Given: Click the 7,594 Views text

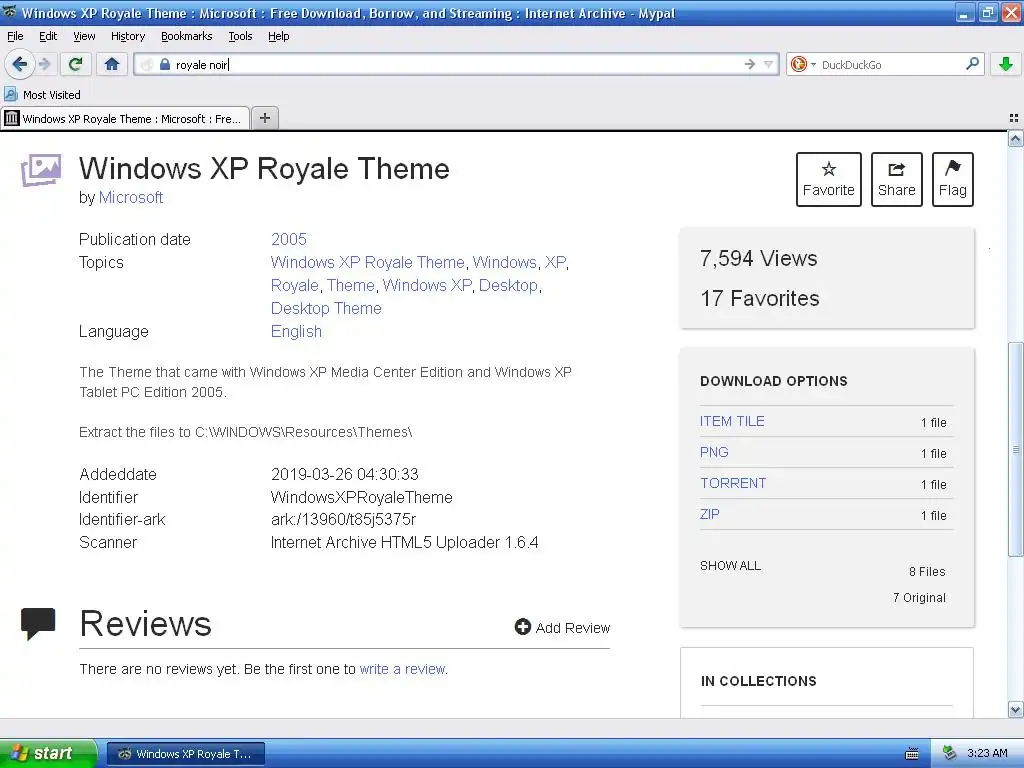Looking at the screenshot, I should click(758, 258).
